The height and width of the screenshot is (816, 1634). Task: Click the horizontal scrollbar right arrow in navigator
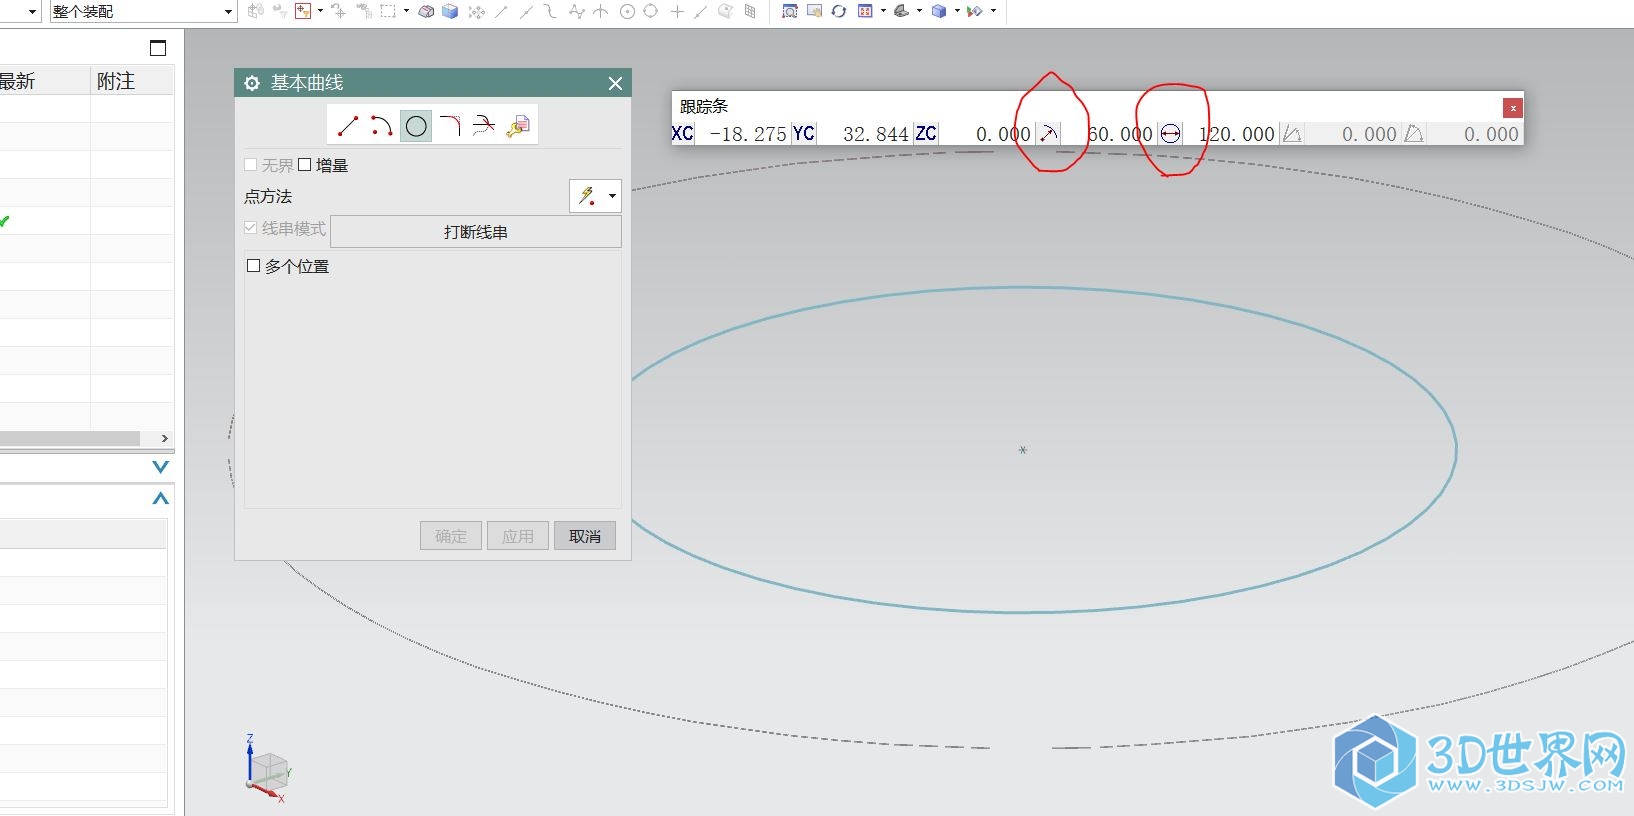(165, 438)
